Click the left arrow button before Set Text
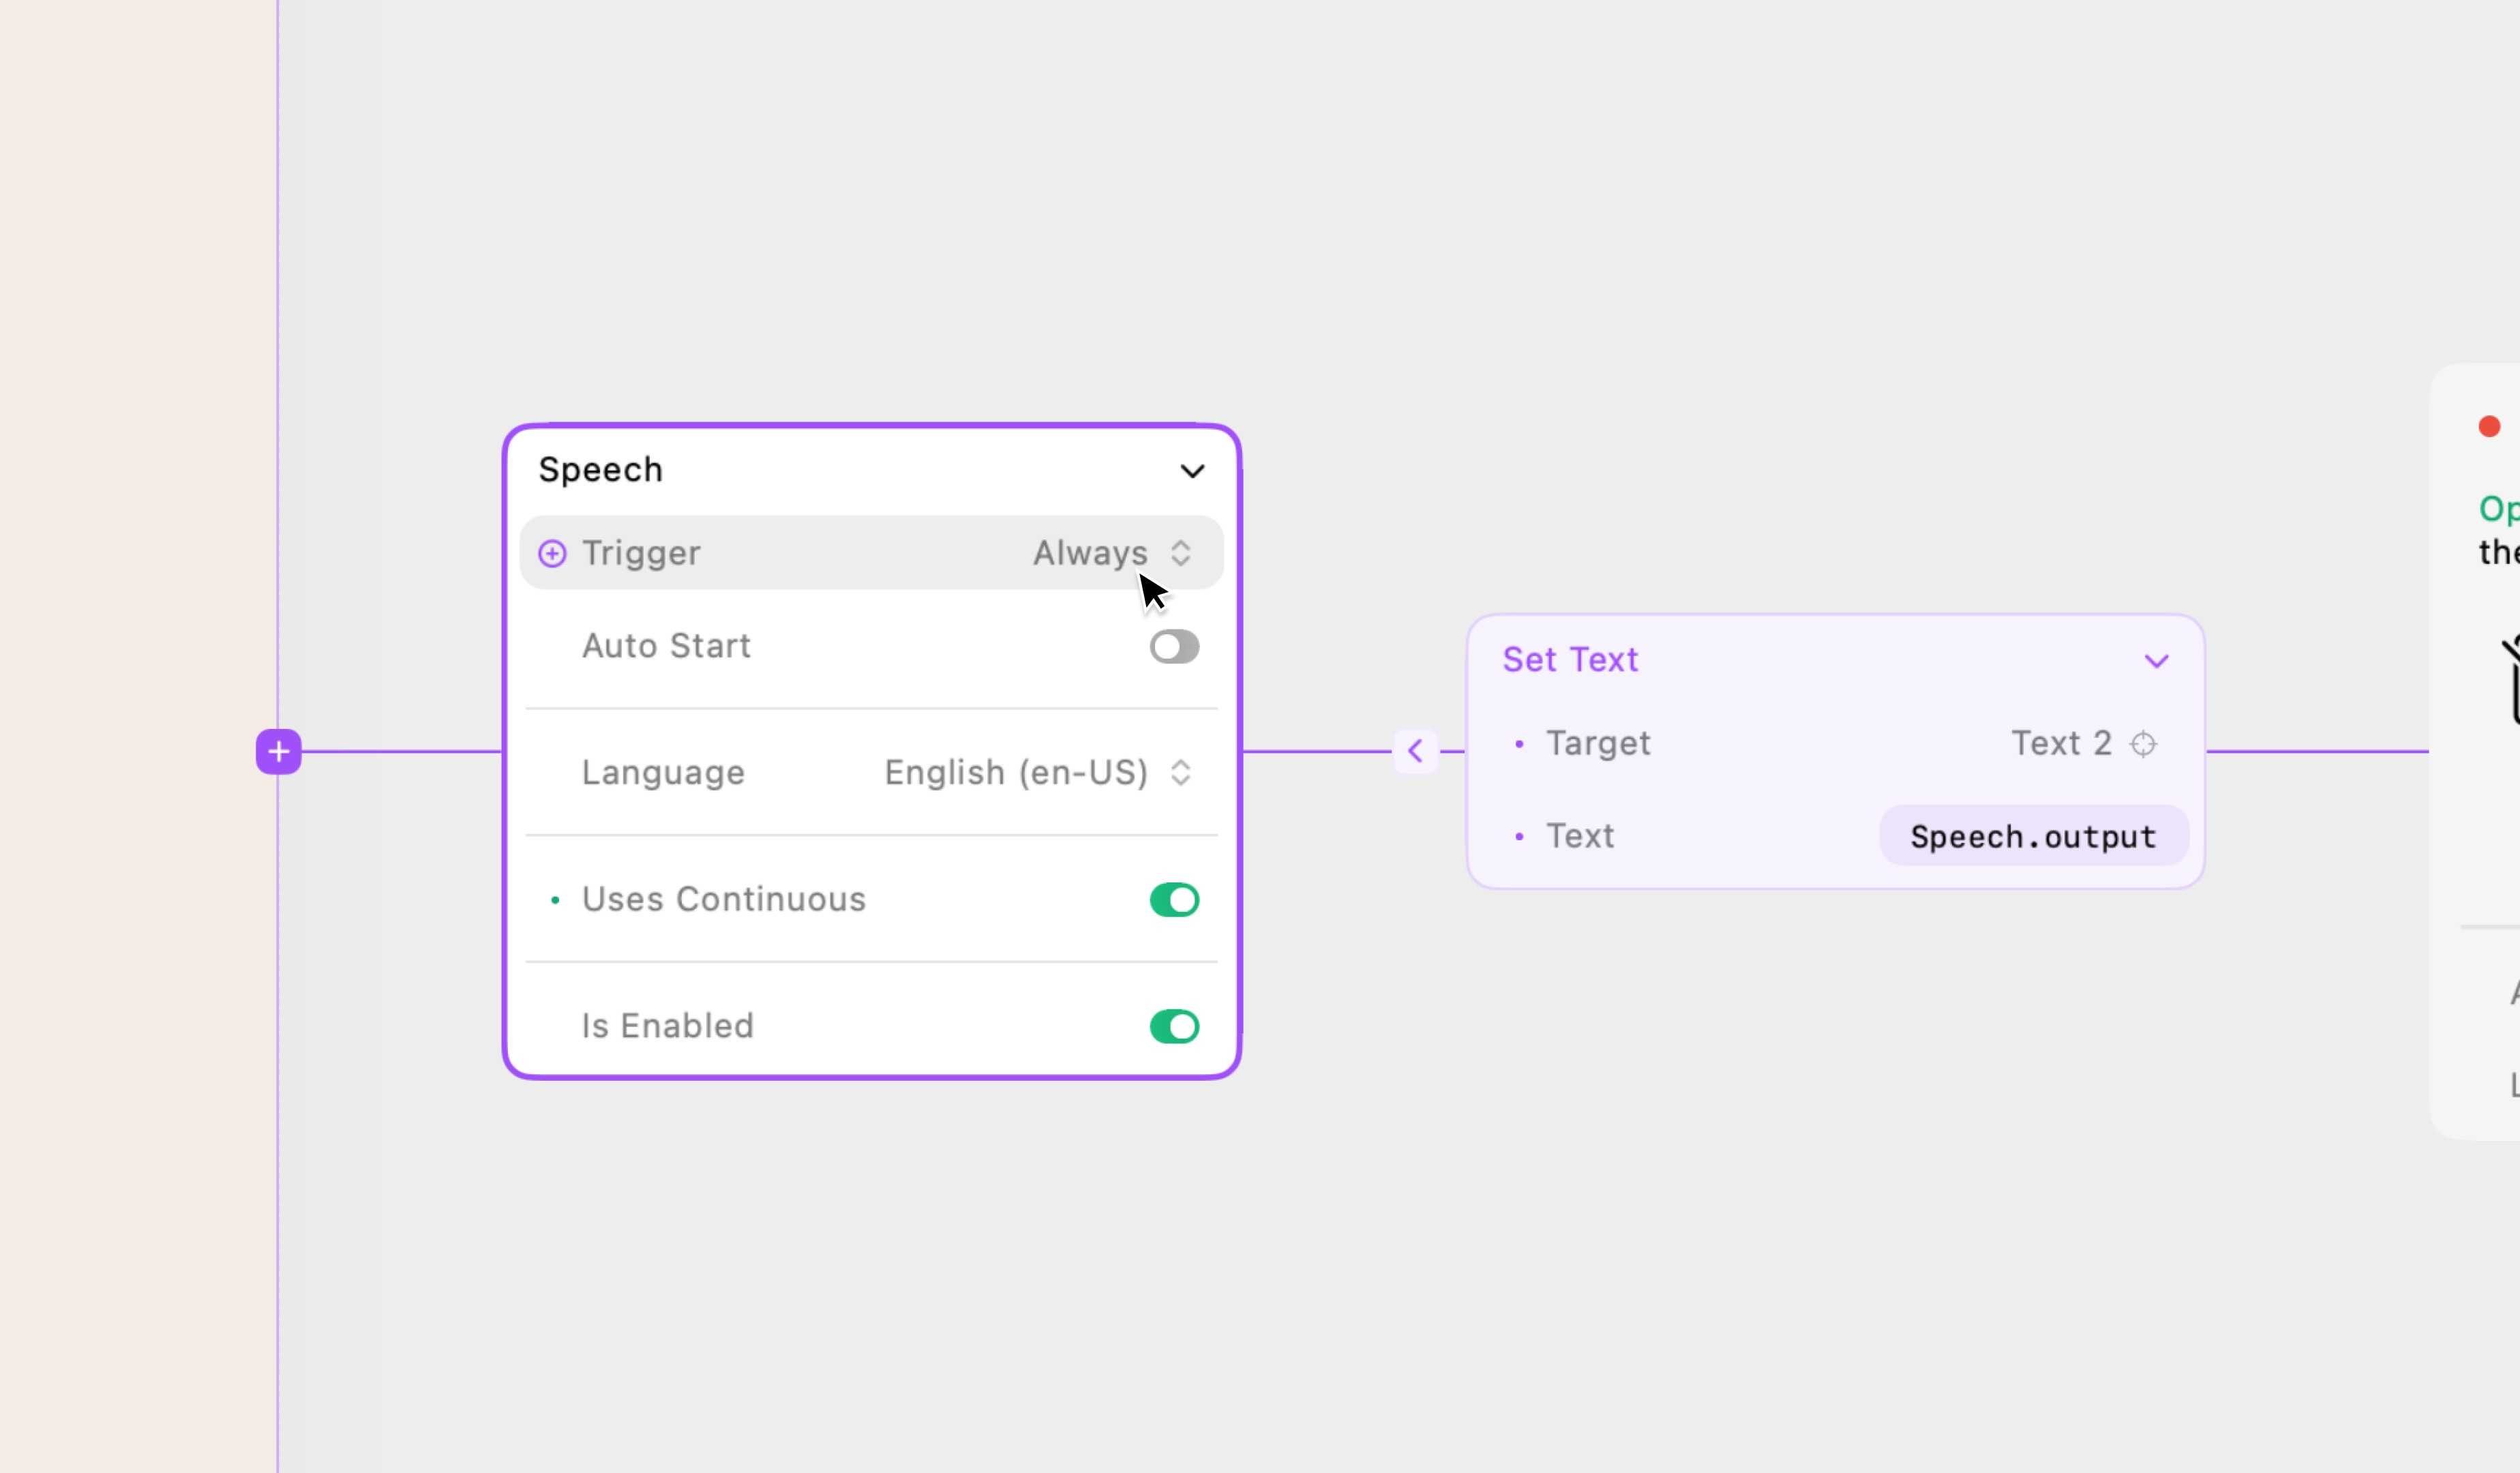The height and width of the screenshot is (1473, 2520). pos(1415,751)
